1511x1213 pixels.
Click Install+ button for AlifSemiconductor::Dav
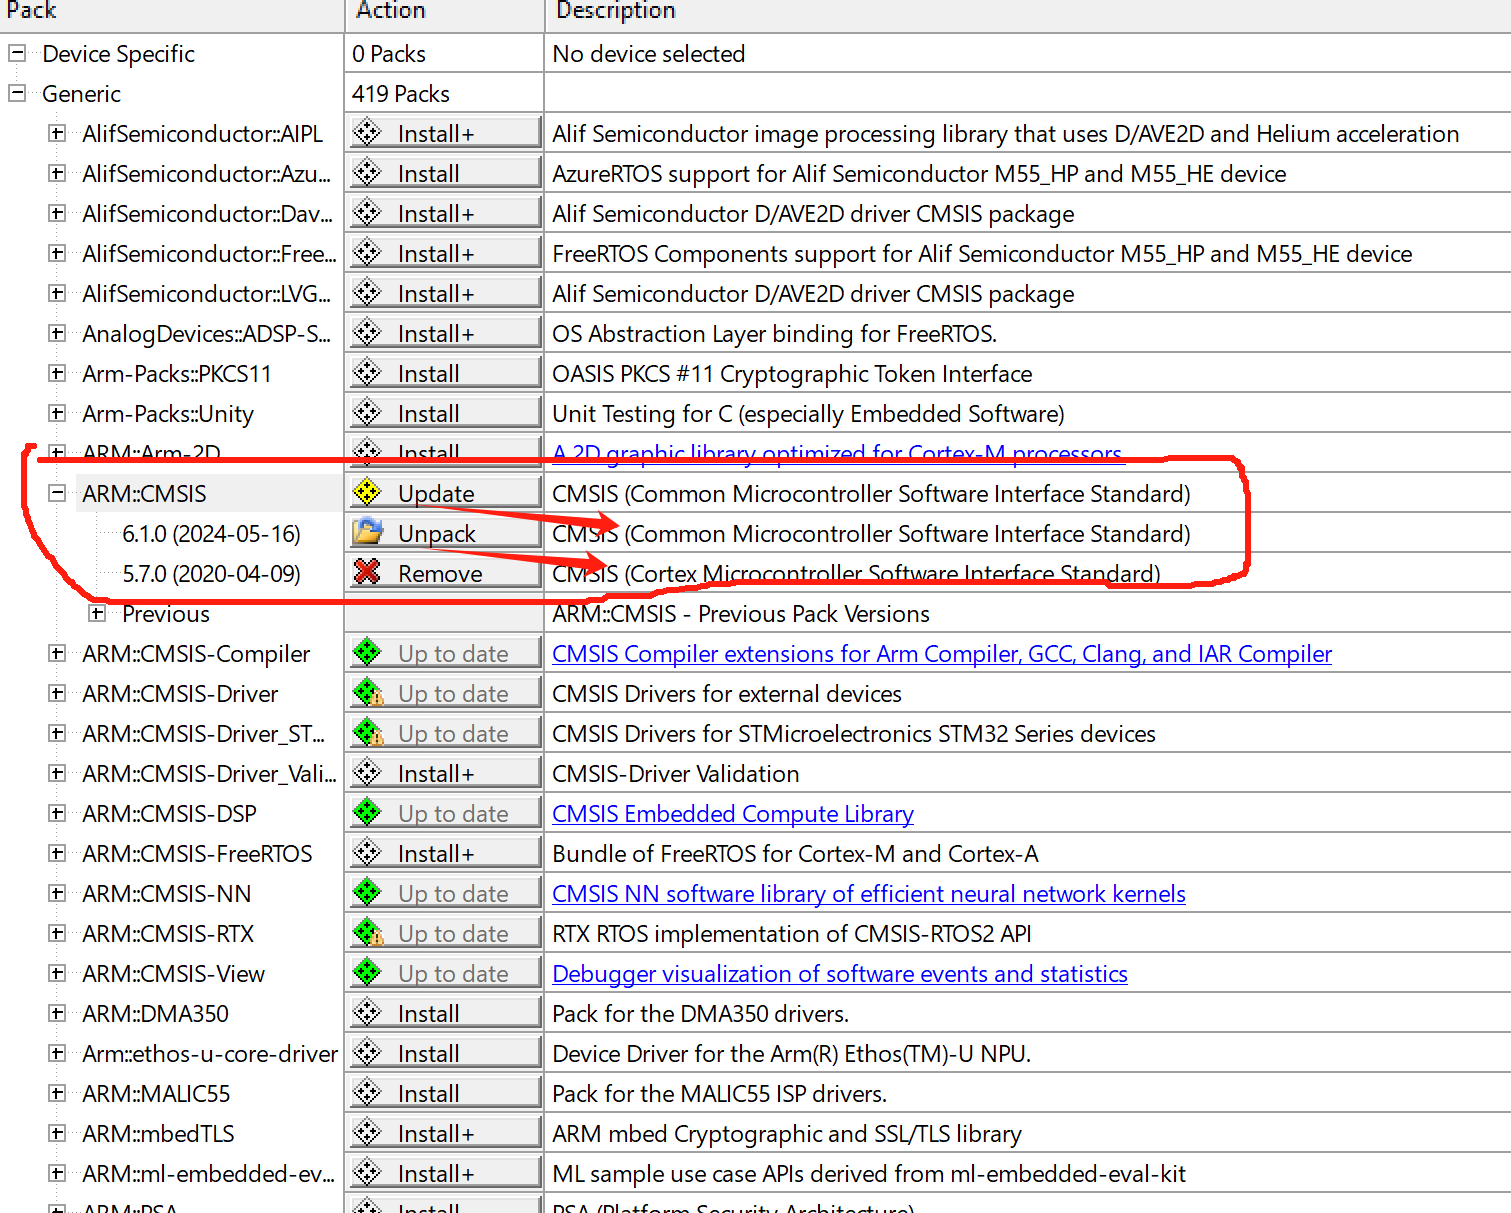tap(445, 213)
